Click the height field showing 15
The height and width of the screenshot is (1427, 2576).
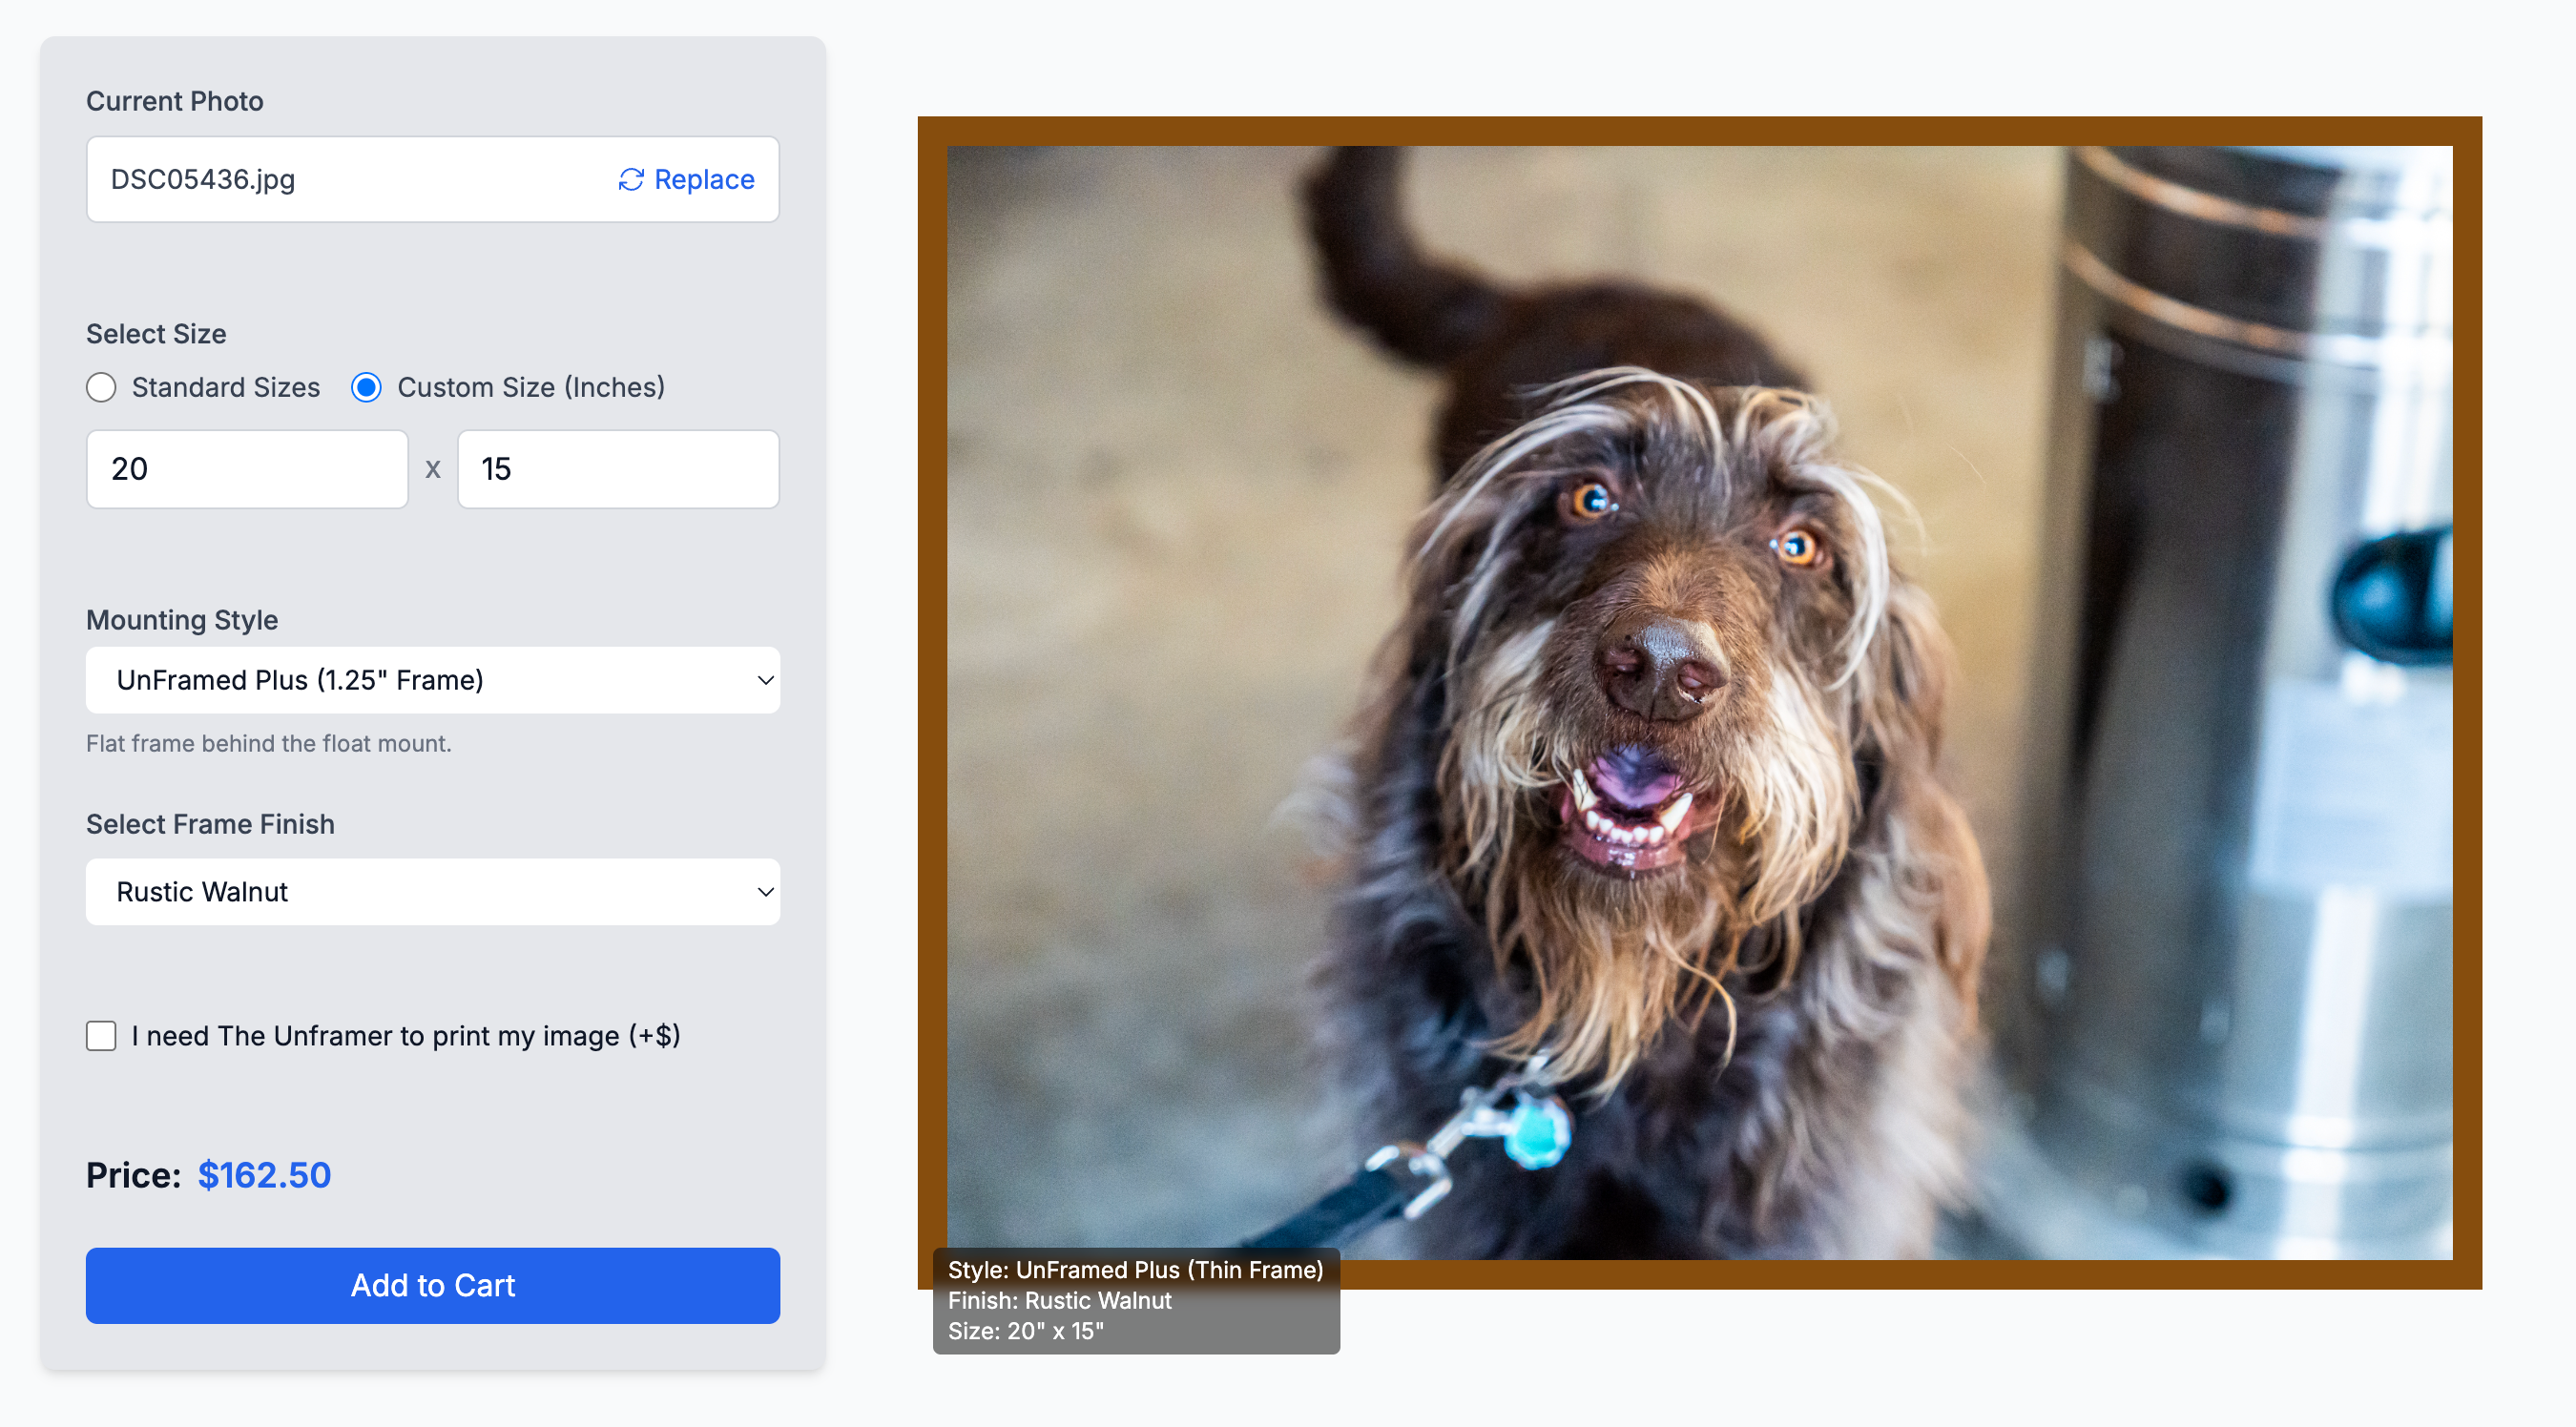point(618,469)
